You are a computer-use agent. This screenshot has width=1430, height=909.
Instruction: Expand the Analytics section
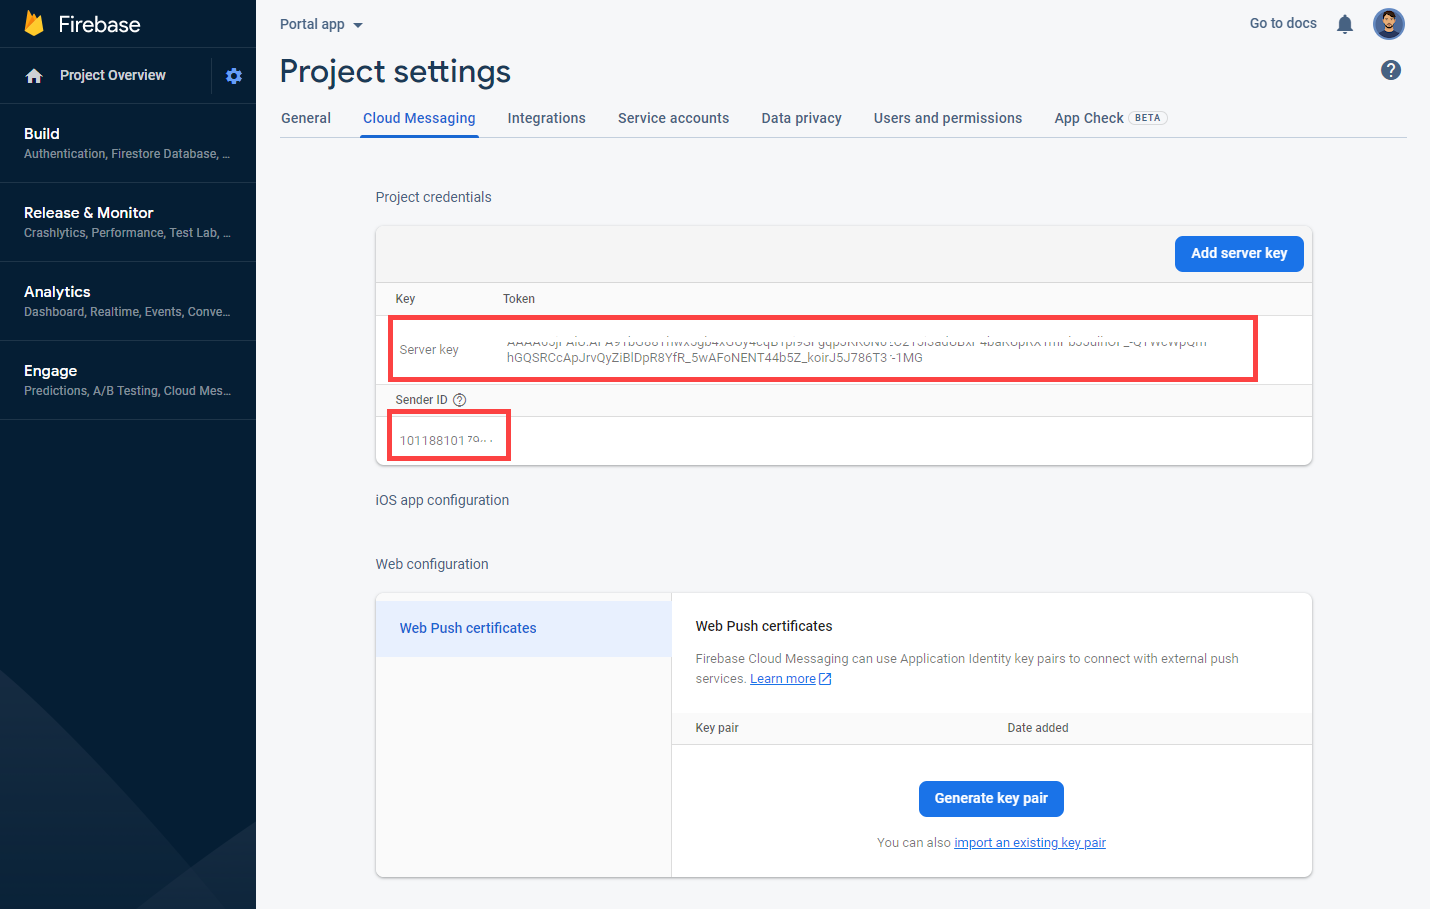point(128,301)
